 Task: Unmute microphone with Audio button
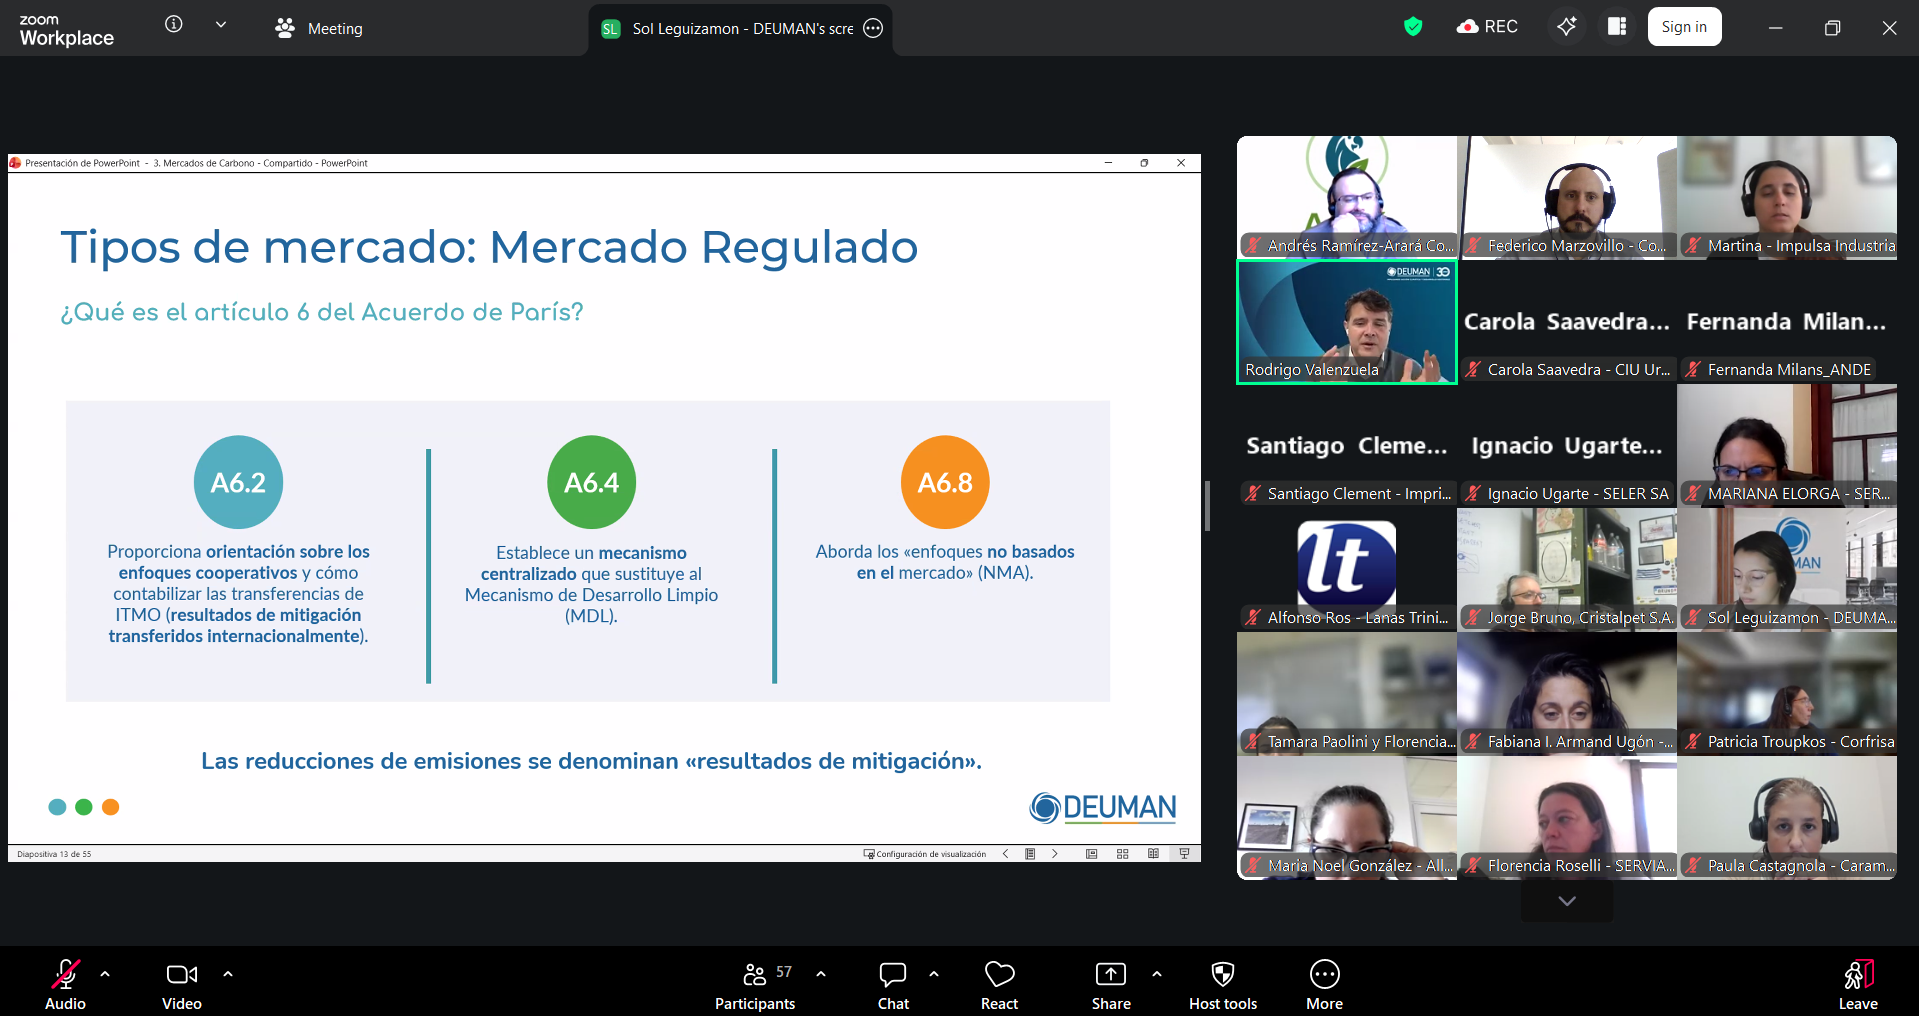coord(66,985)
